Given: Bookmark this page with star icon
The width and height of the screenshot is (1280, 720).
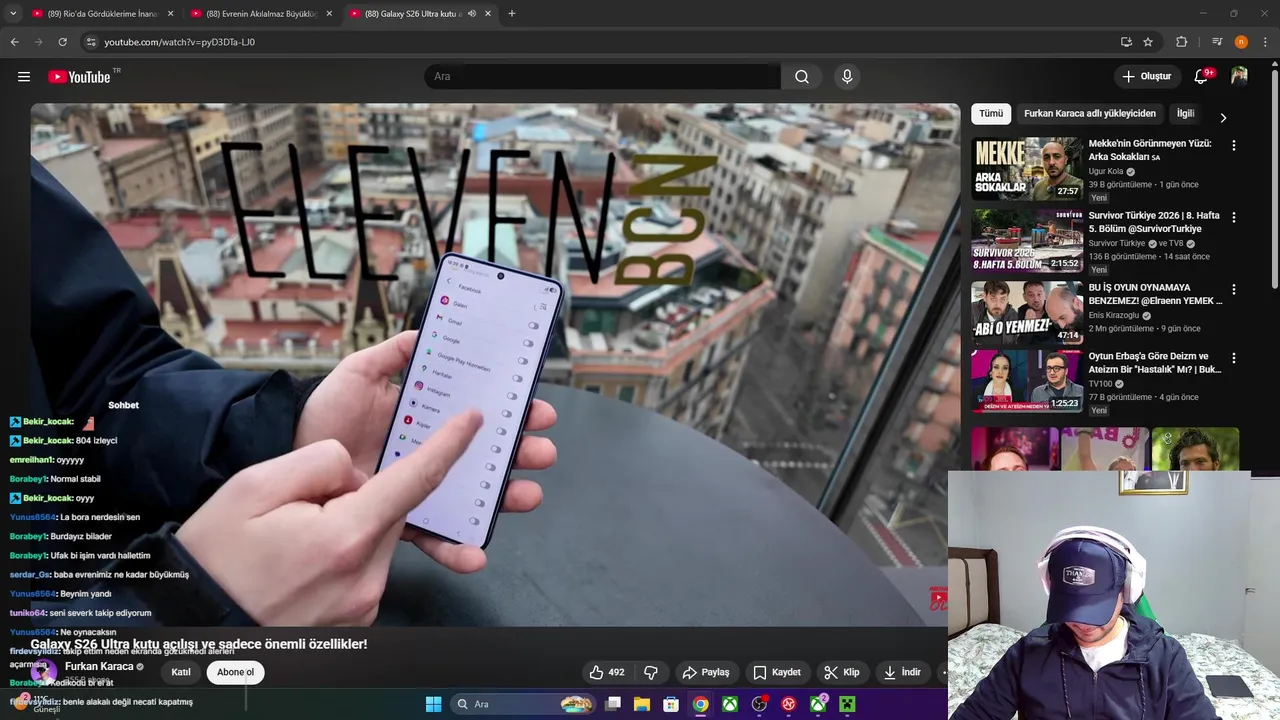Looking at the screenshot, I should 1148,42.
